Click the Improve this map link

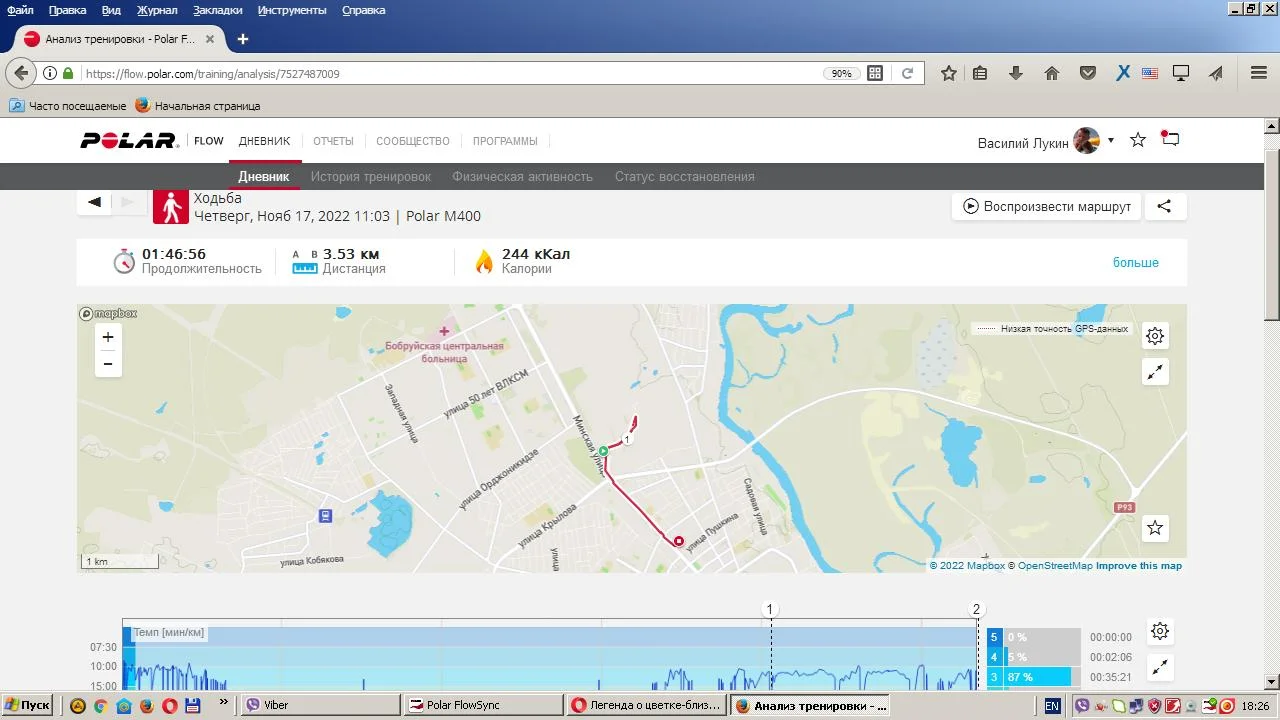[1139, 566]
